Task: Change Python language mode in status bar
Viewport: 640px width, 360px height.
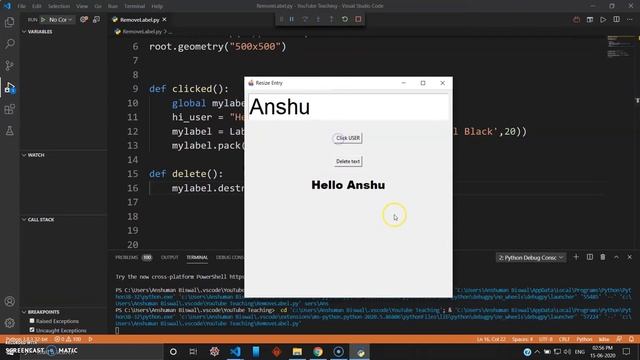Action: pos(584,339)
